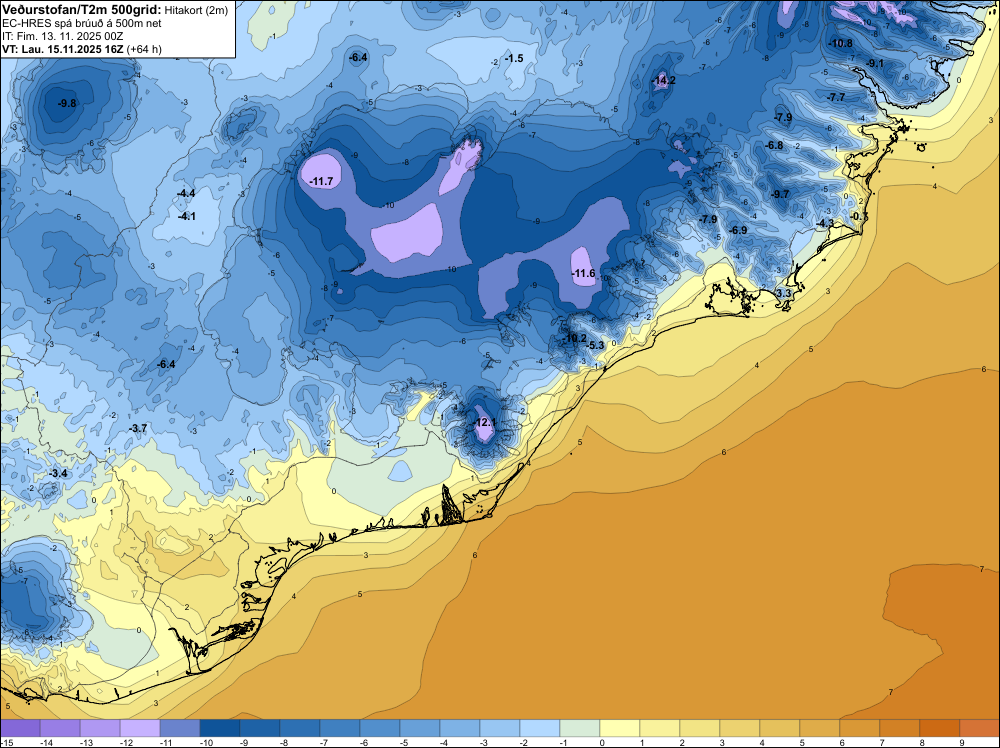Click the 5 label in the legend

click(802, 742)
